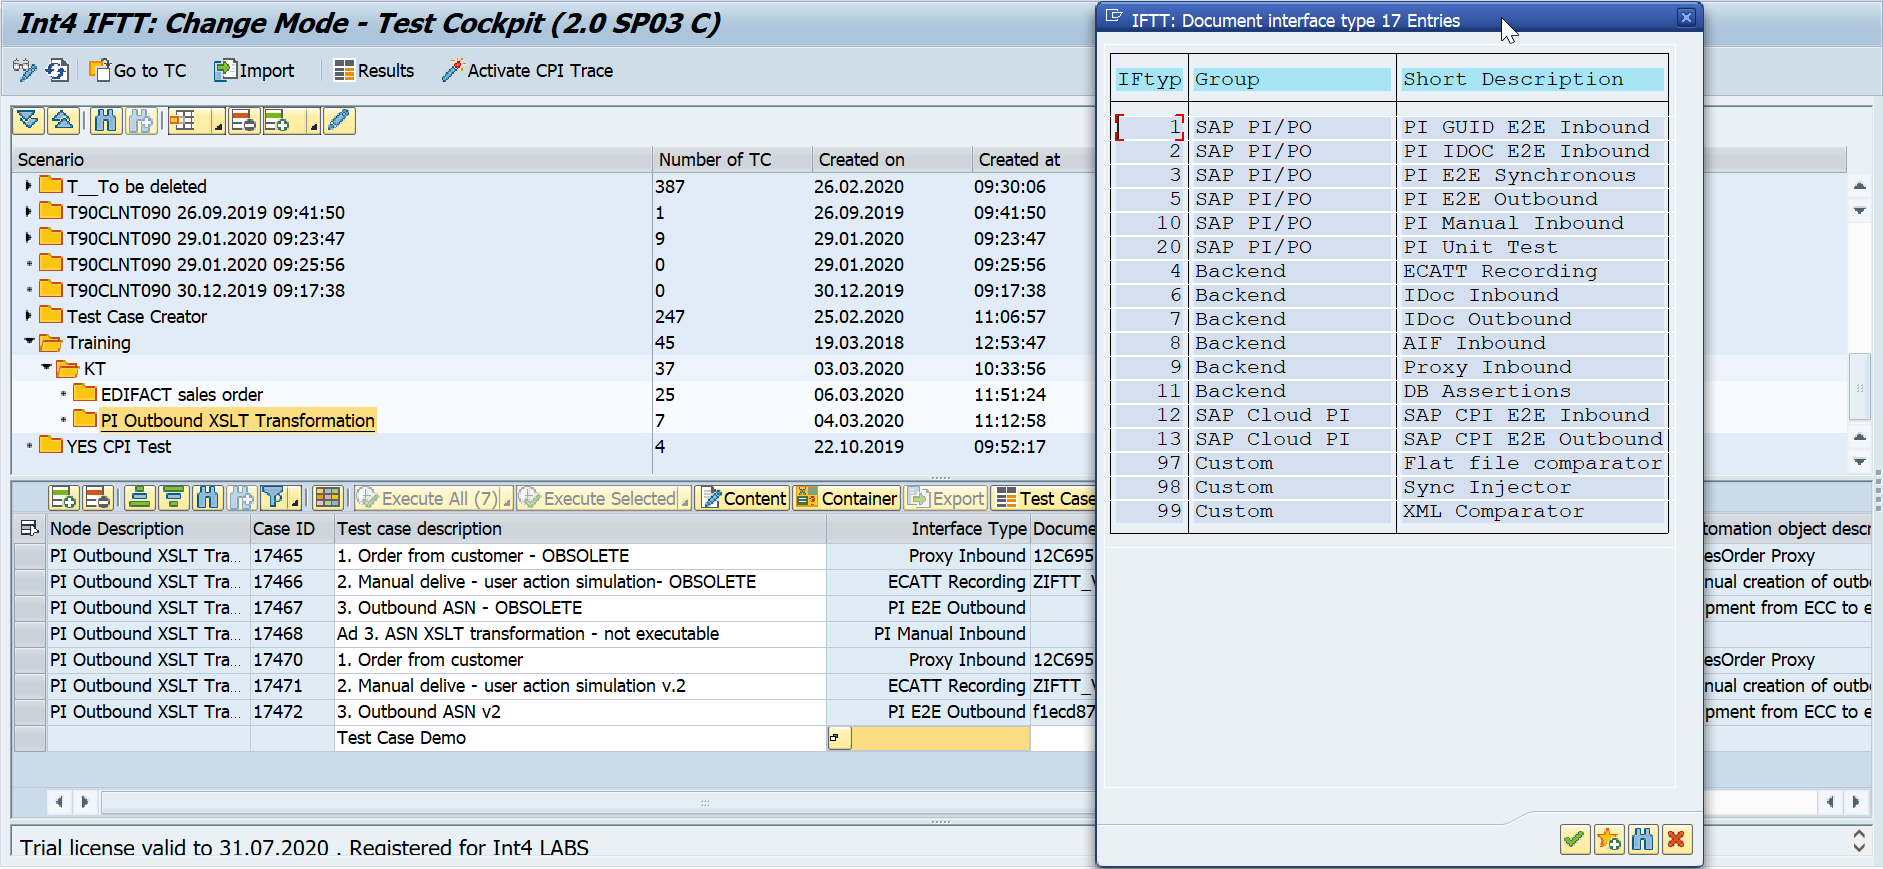Click the Activate CPI Trace button
Screen dimensions: 1883x869
coord(527,70)
